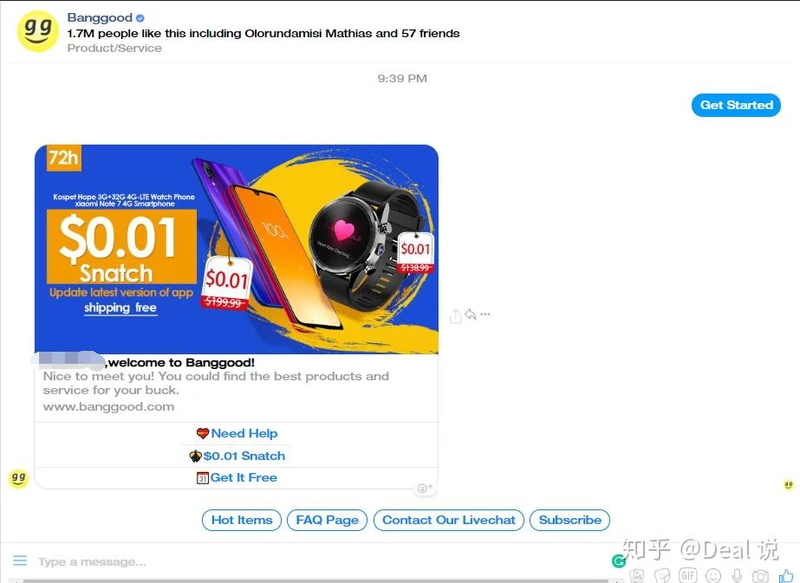Click the reply arrow next to the card
Viewport: 800px width, 583px height.
point(470,314)
